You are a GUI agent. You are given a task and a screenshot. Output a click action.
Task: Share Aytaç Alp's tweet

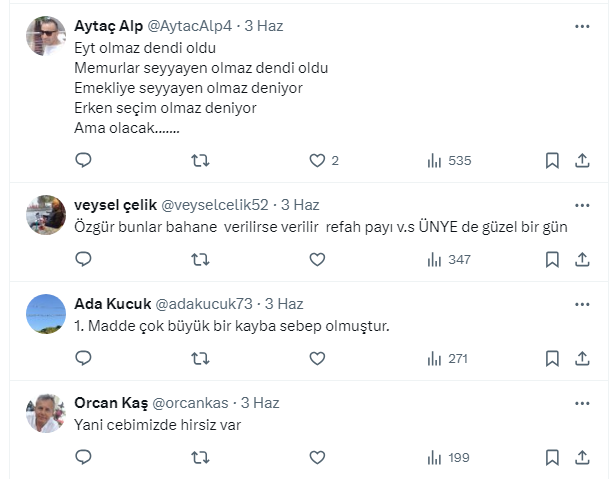click(x=583, y=160)
